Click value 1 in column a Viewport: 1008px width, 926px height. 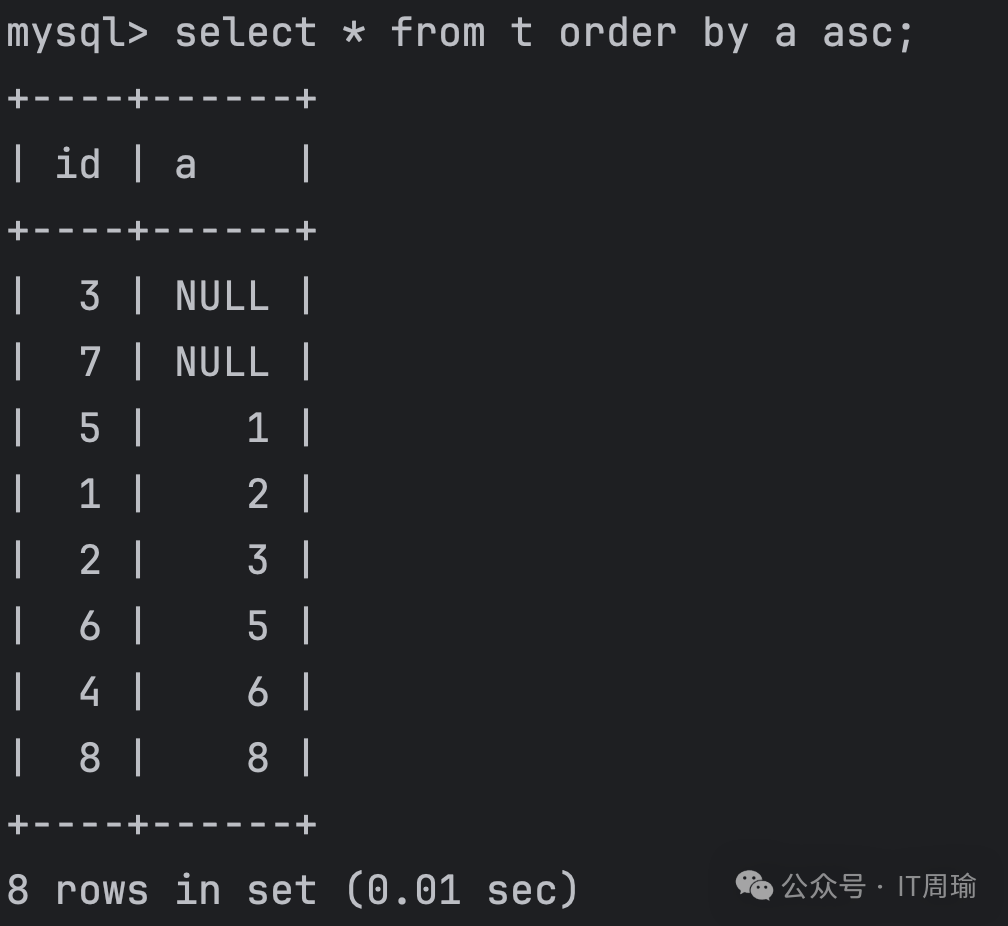click(x=258, y=428)
